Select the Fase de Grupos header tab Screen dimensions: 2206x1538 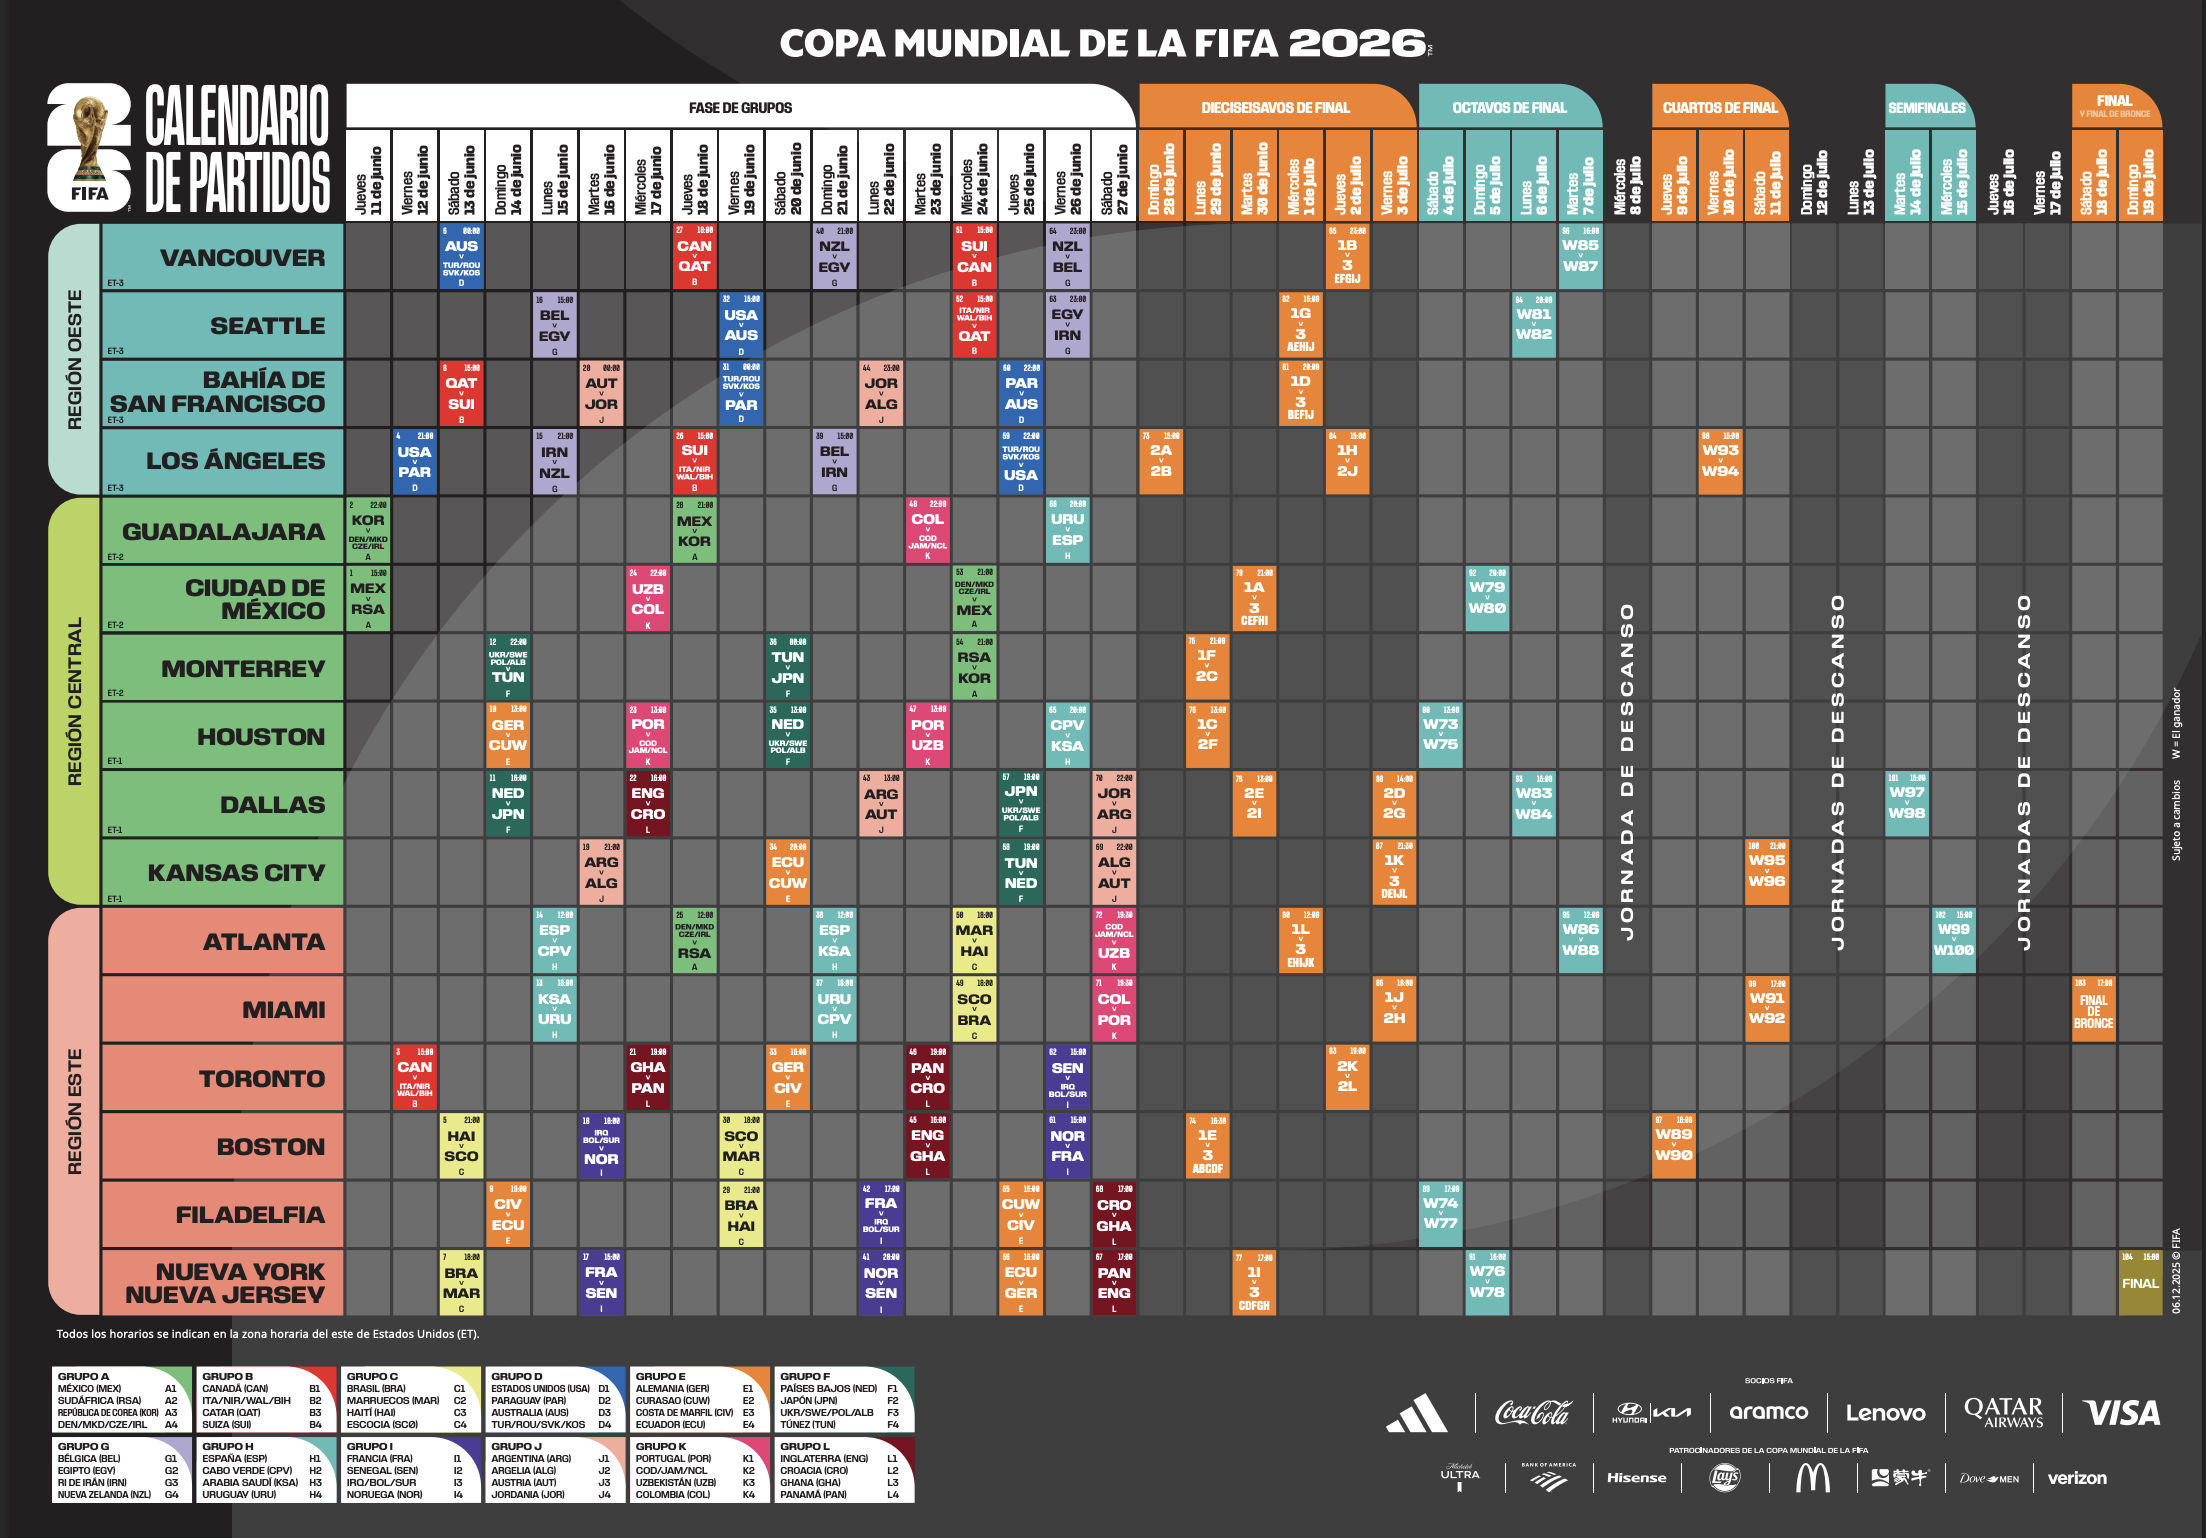pyautogui.click(x=740, y=107)
